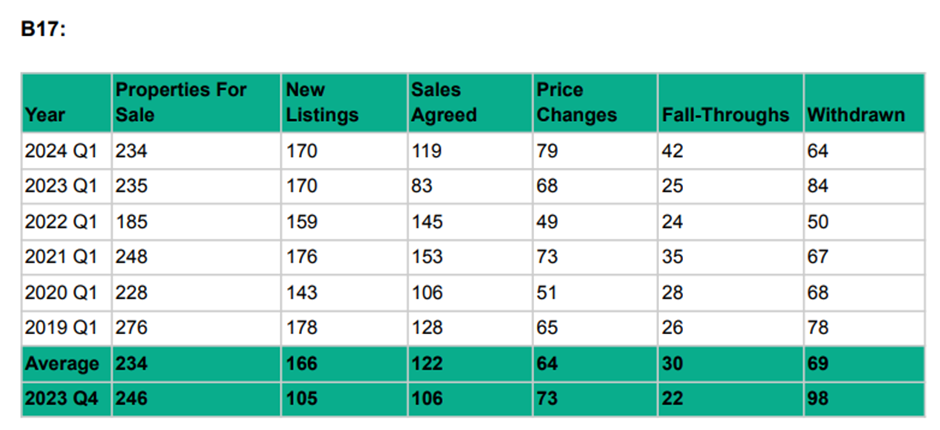
Task: Click the Properties For Sale value 276
Action: [131, 327]
